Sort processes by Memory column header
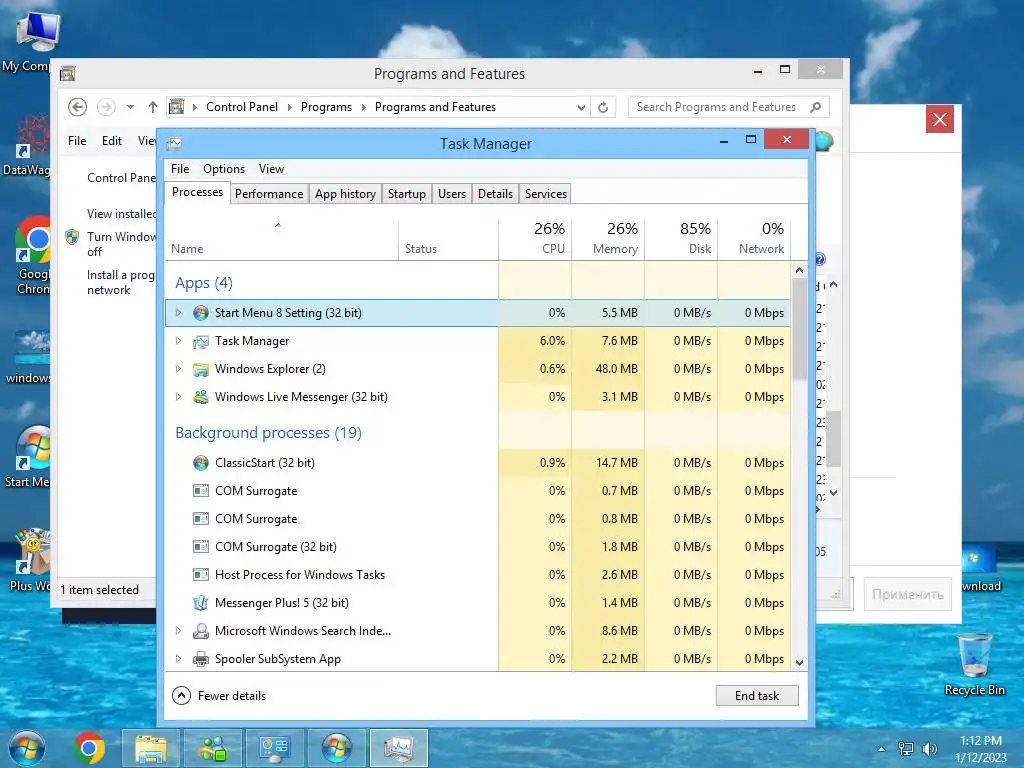Viewport: 1024px width, 768px height. pos(608,239)
